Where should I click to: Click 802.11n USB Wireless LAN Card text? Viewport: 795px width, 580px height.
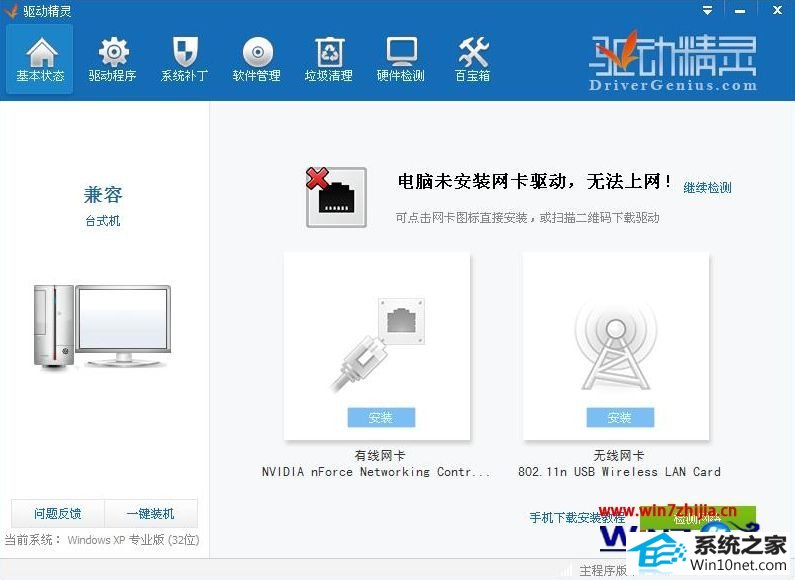[619, 472]
